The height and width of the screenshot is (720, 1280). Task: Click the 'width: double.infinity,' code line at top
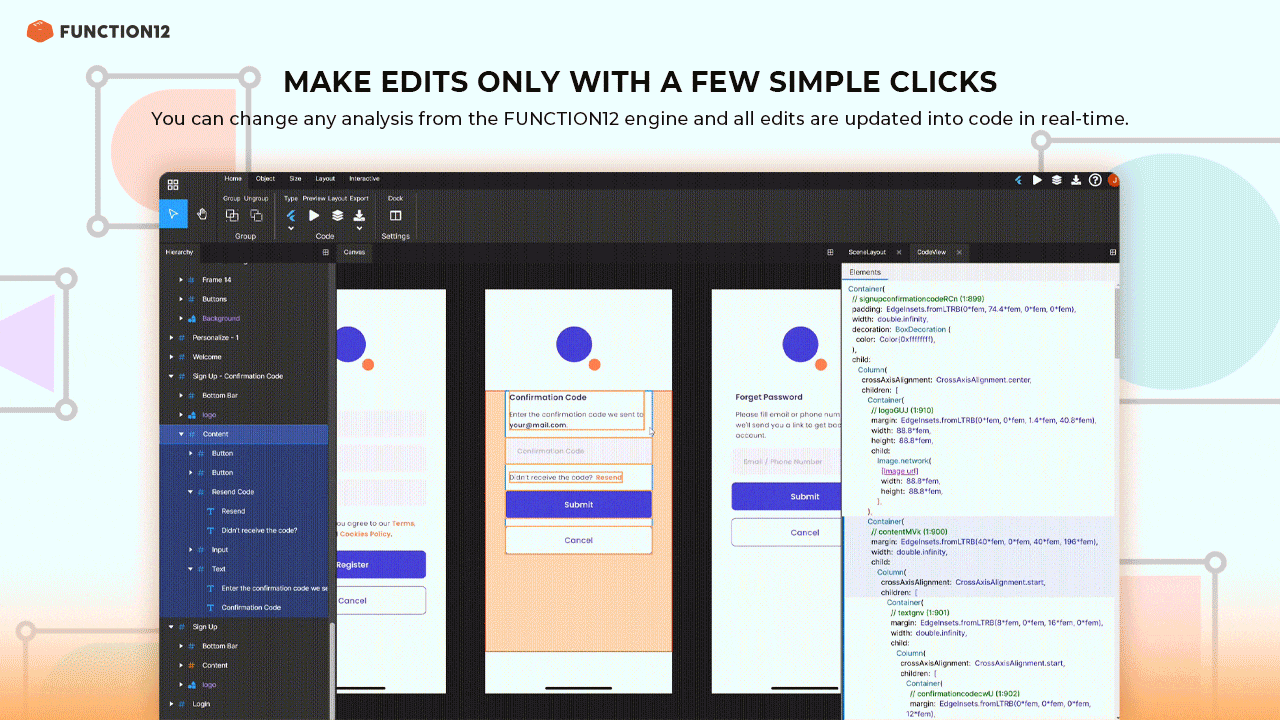pos(891,319)
